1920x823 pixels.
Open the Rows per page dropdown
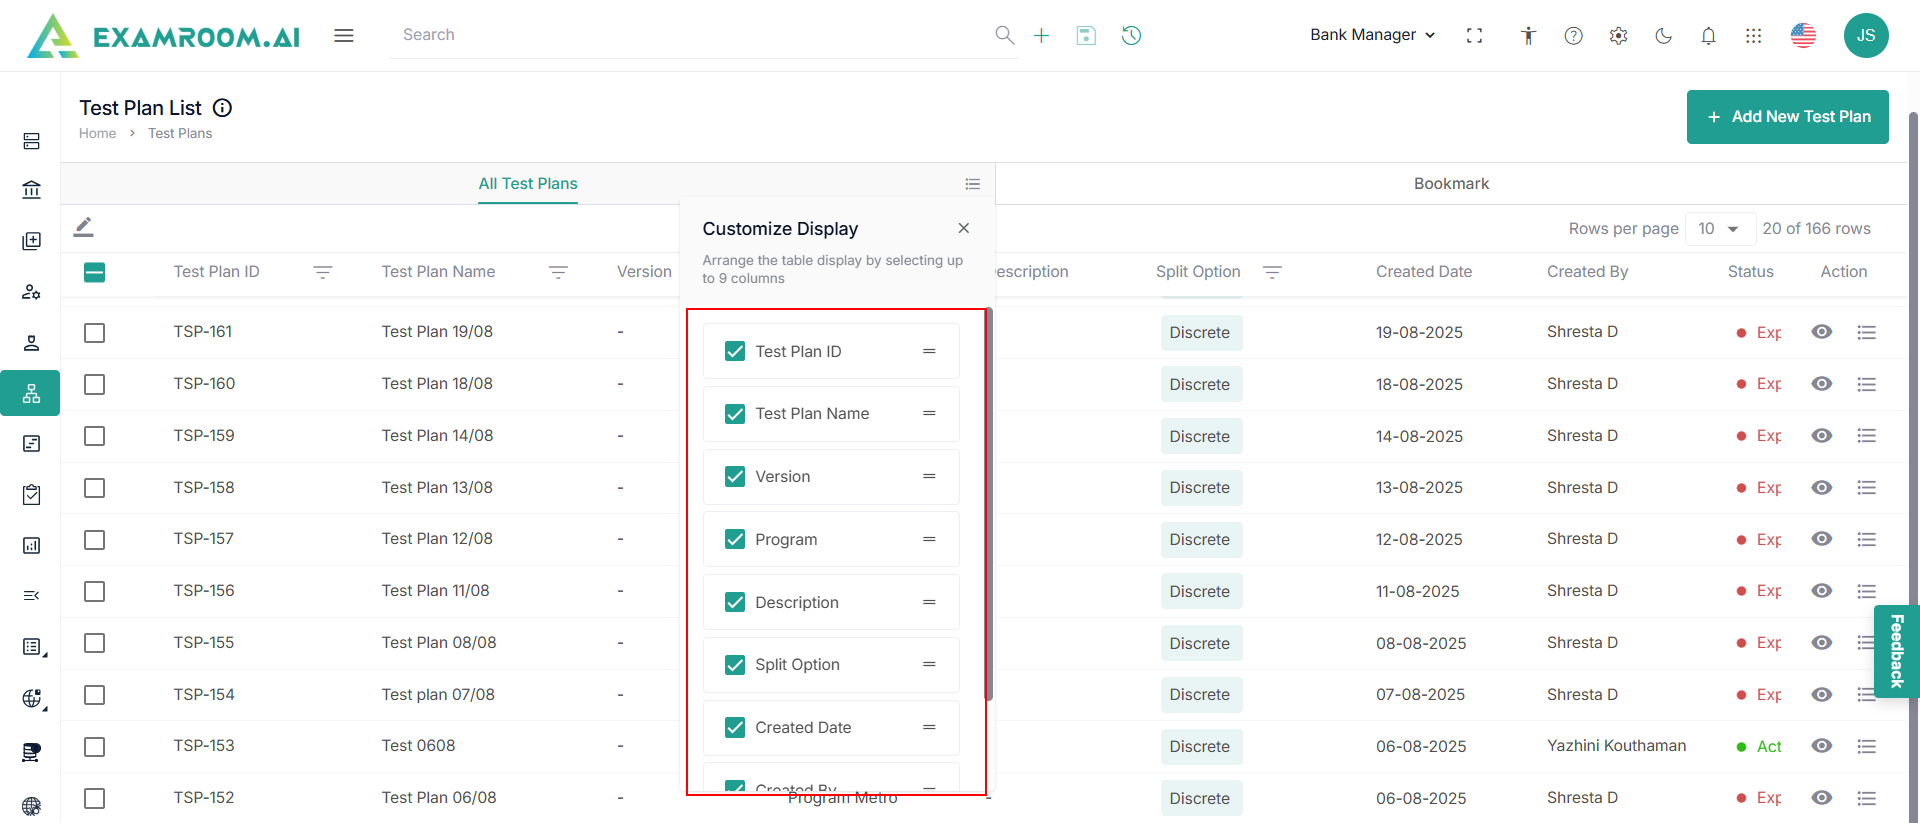pyautogui.click(x=1719, y=229)
